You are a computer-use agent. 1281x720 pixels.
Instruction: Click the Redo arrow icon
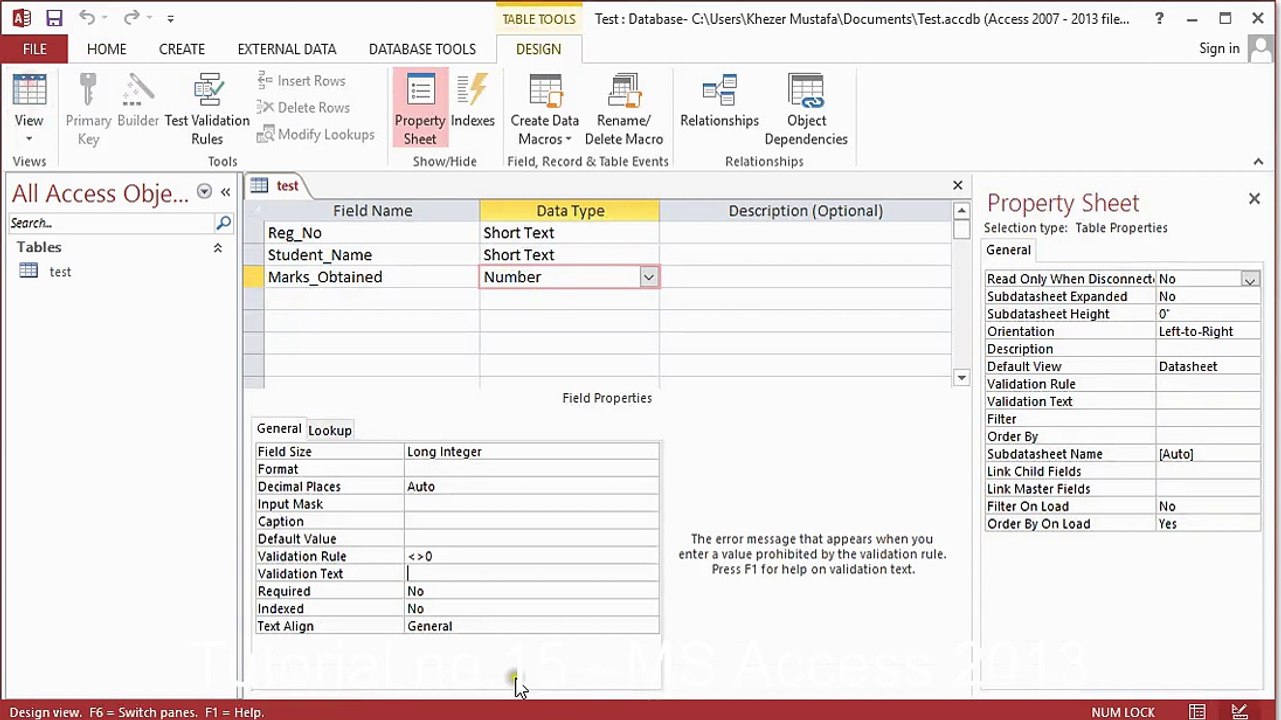tap(131, 18)
